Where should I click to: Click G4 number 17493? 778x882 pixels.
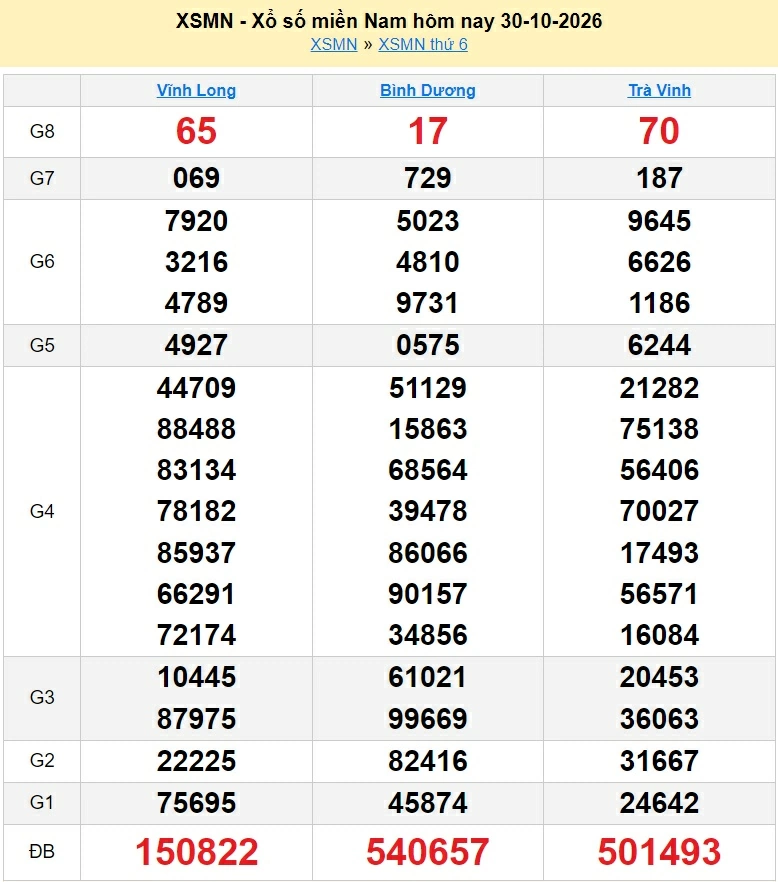coord(659,553)
